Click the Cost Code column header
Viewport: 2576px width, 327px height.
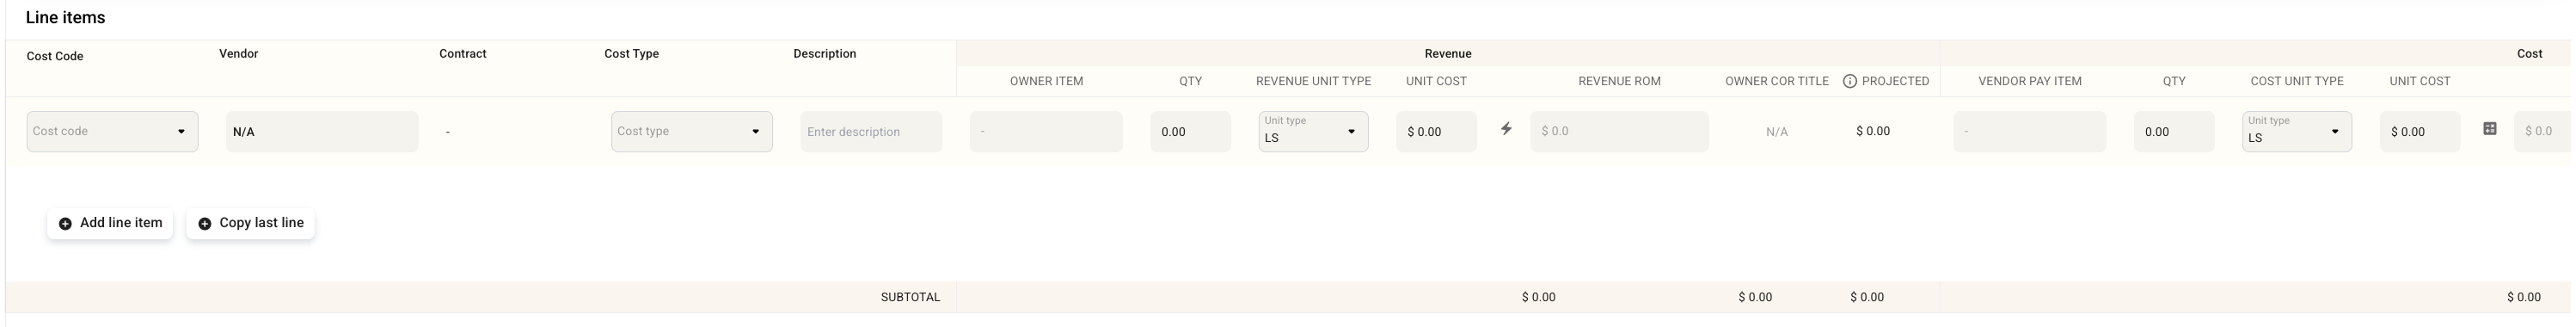(x=55, y=57)
